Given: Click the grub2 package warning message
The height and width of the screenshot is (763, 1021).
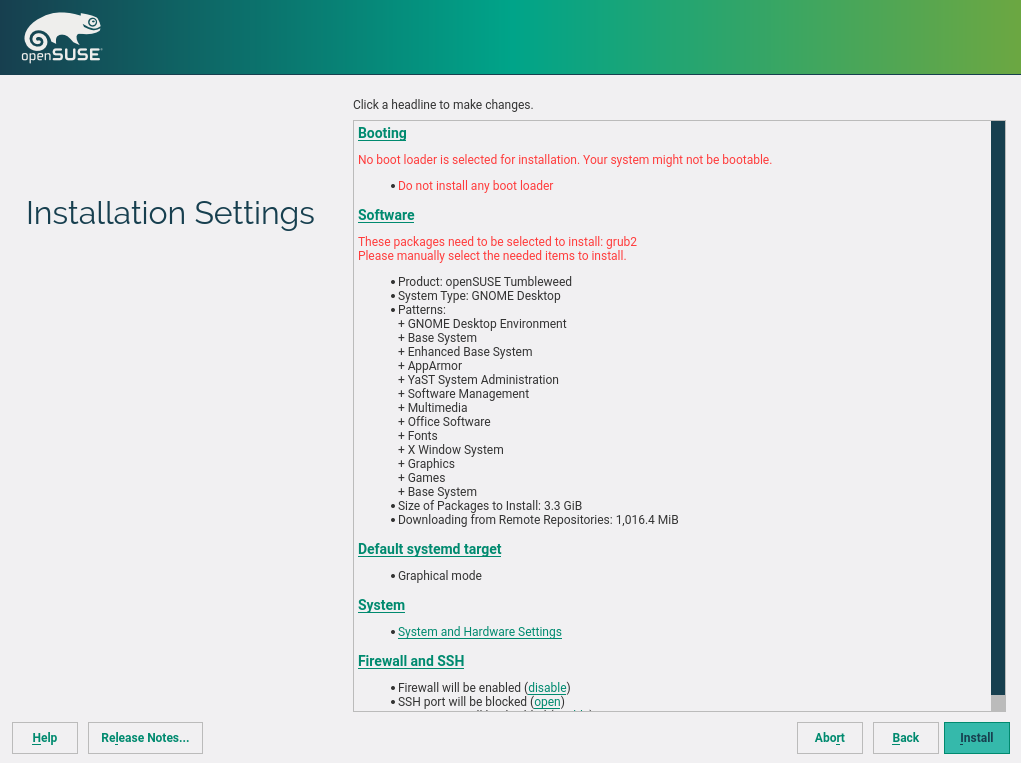Looking at the screenshot, I should pyautogui.click(x=497, y=242).
